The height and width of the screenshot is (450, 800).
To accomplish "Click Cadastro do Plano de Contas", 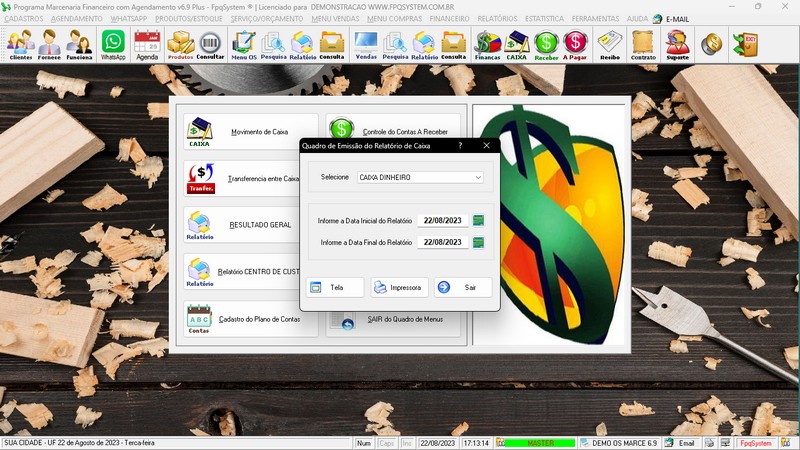I will [251, 319].
